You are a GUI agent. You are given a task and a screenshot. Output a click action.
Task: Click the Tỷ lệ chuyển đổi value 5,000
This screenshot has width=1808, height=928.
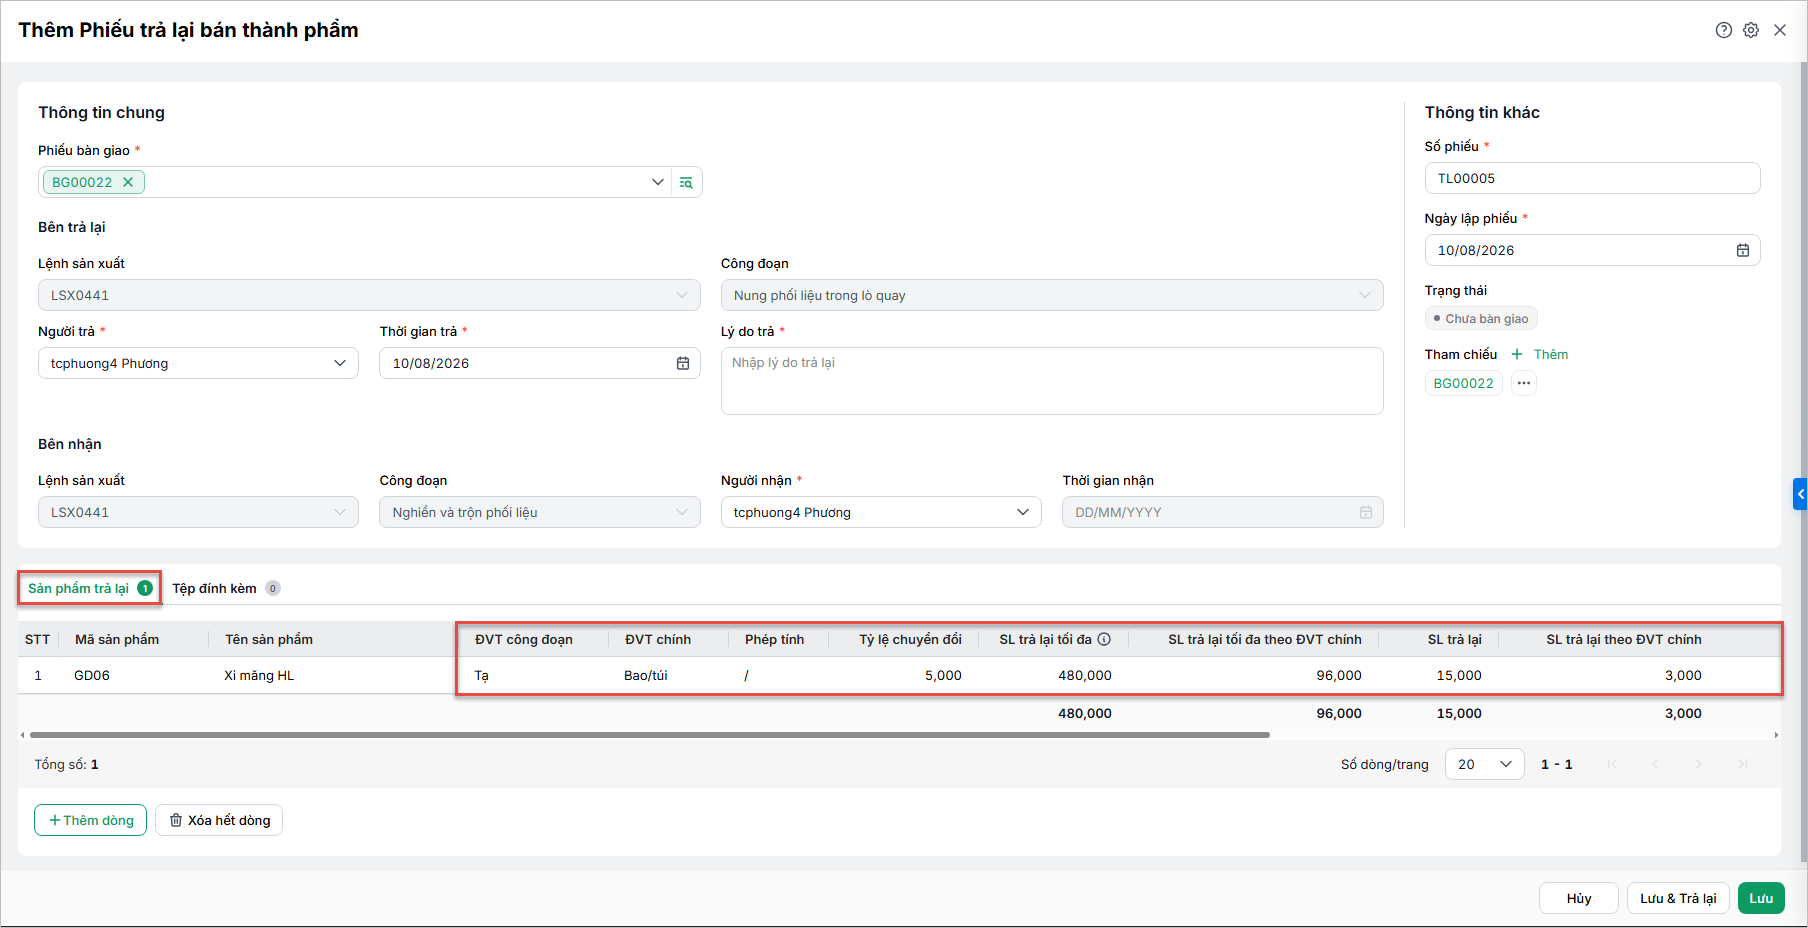point(943,675)
